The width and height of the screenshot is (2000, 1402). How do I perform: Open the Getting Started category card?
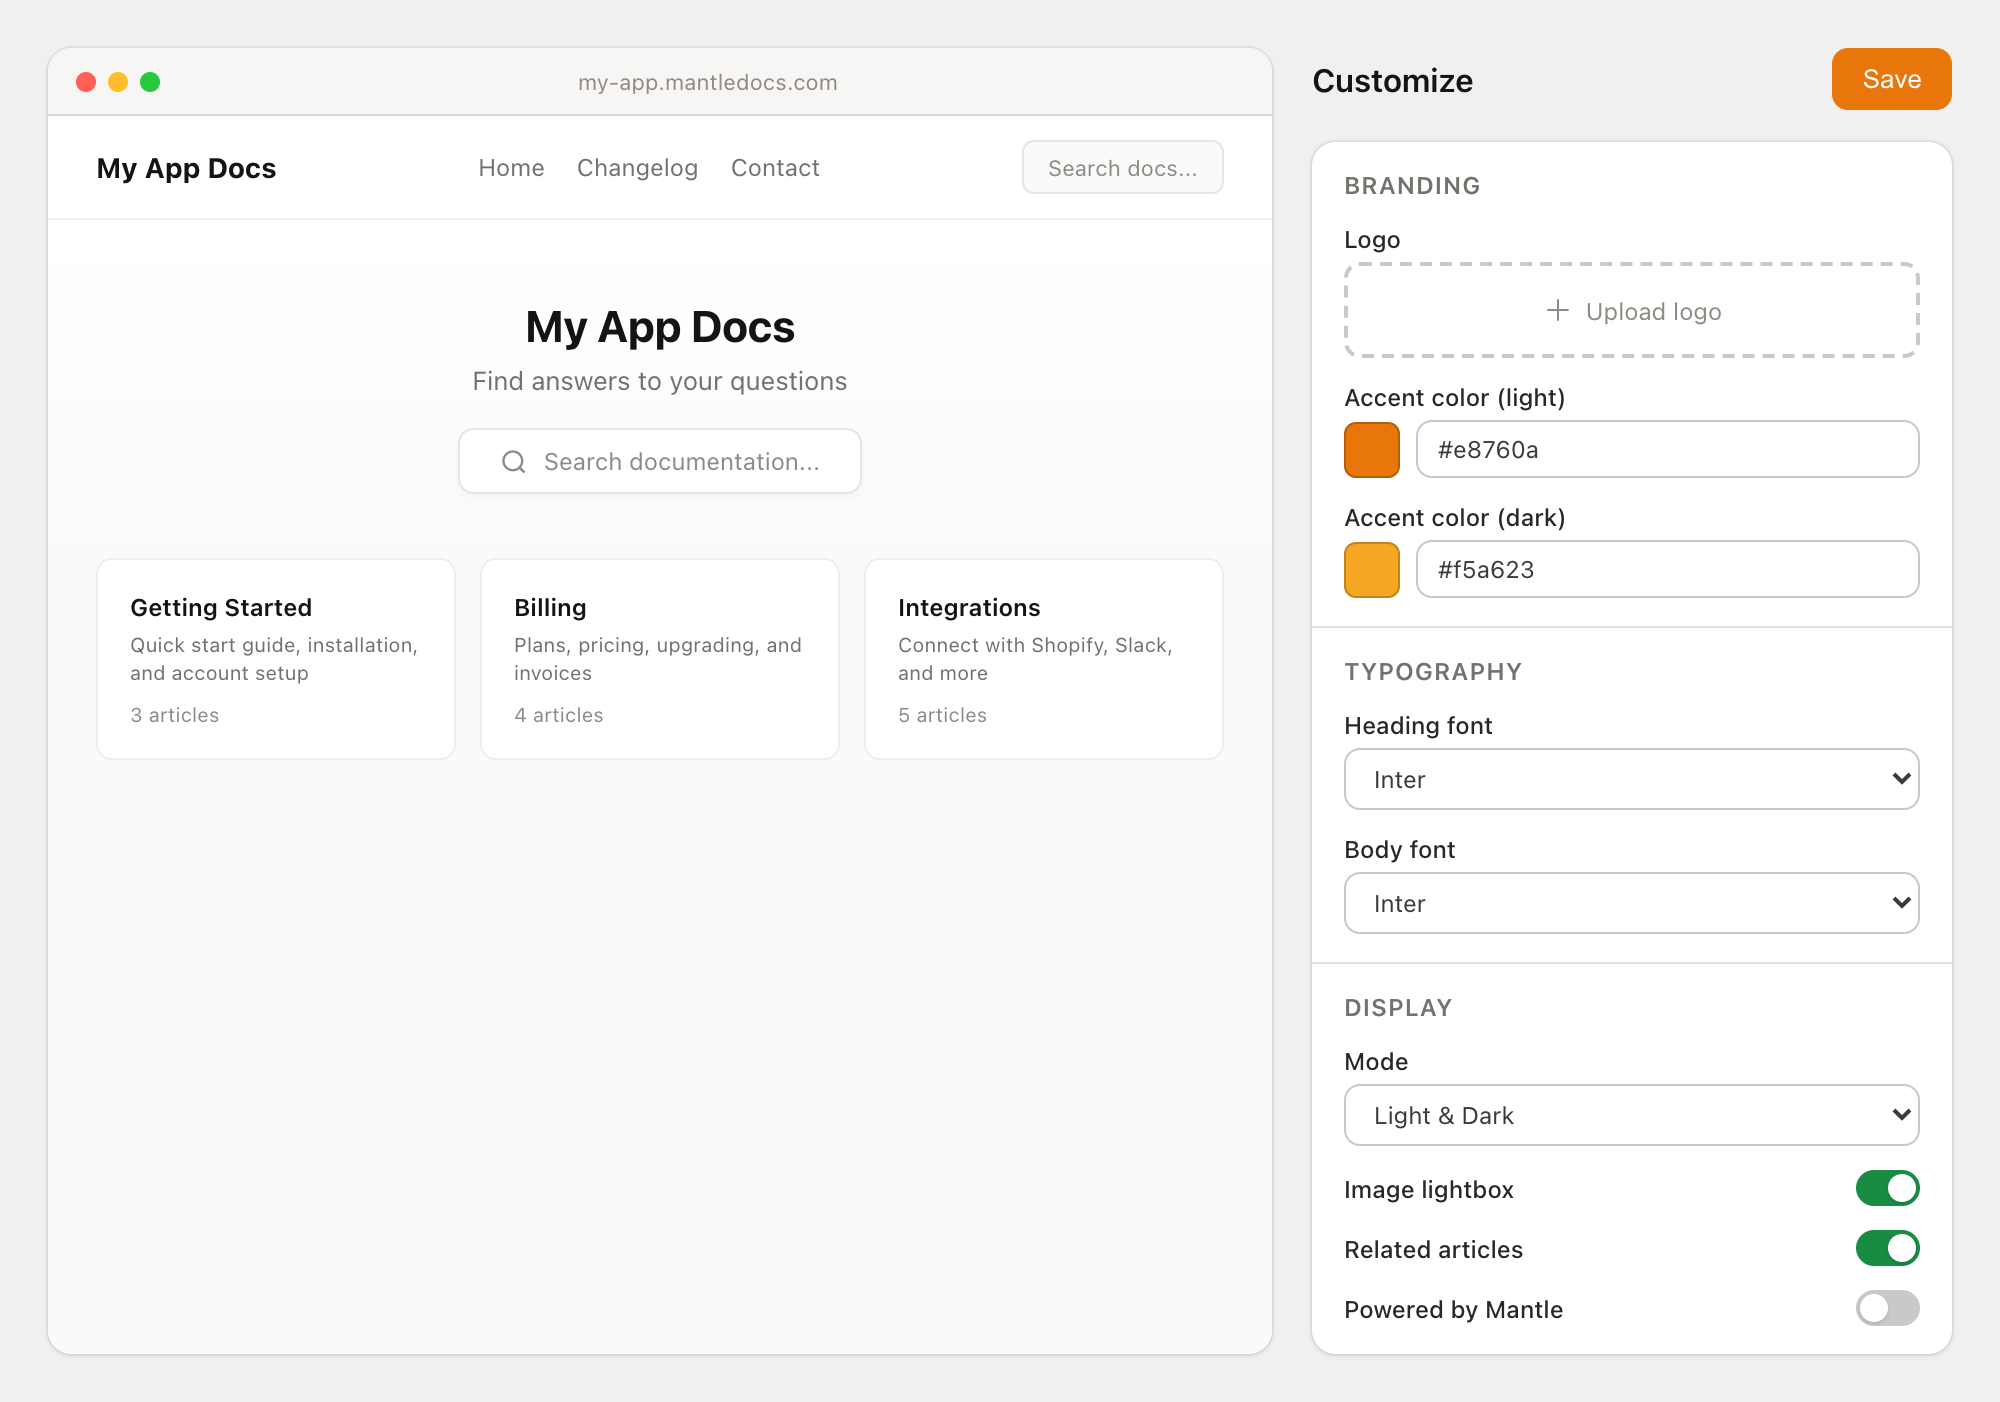tap(275, 659)
